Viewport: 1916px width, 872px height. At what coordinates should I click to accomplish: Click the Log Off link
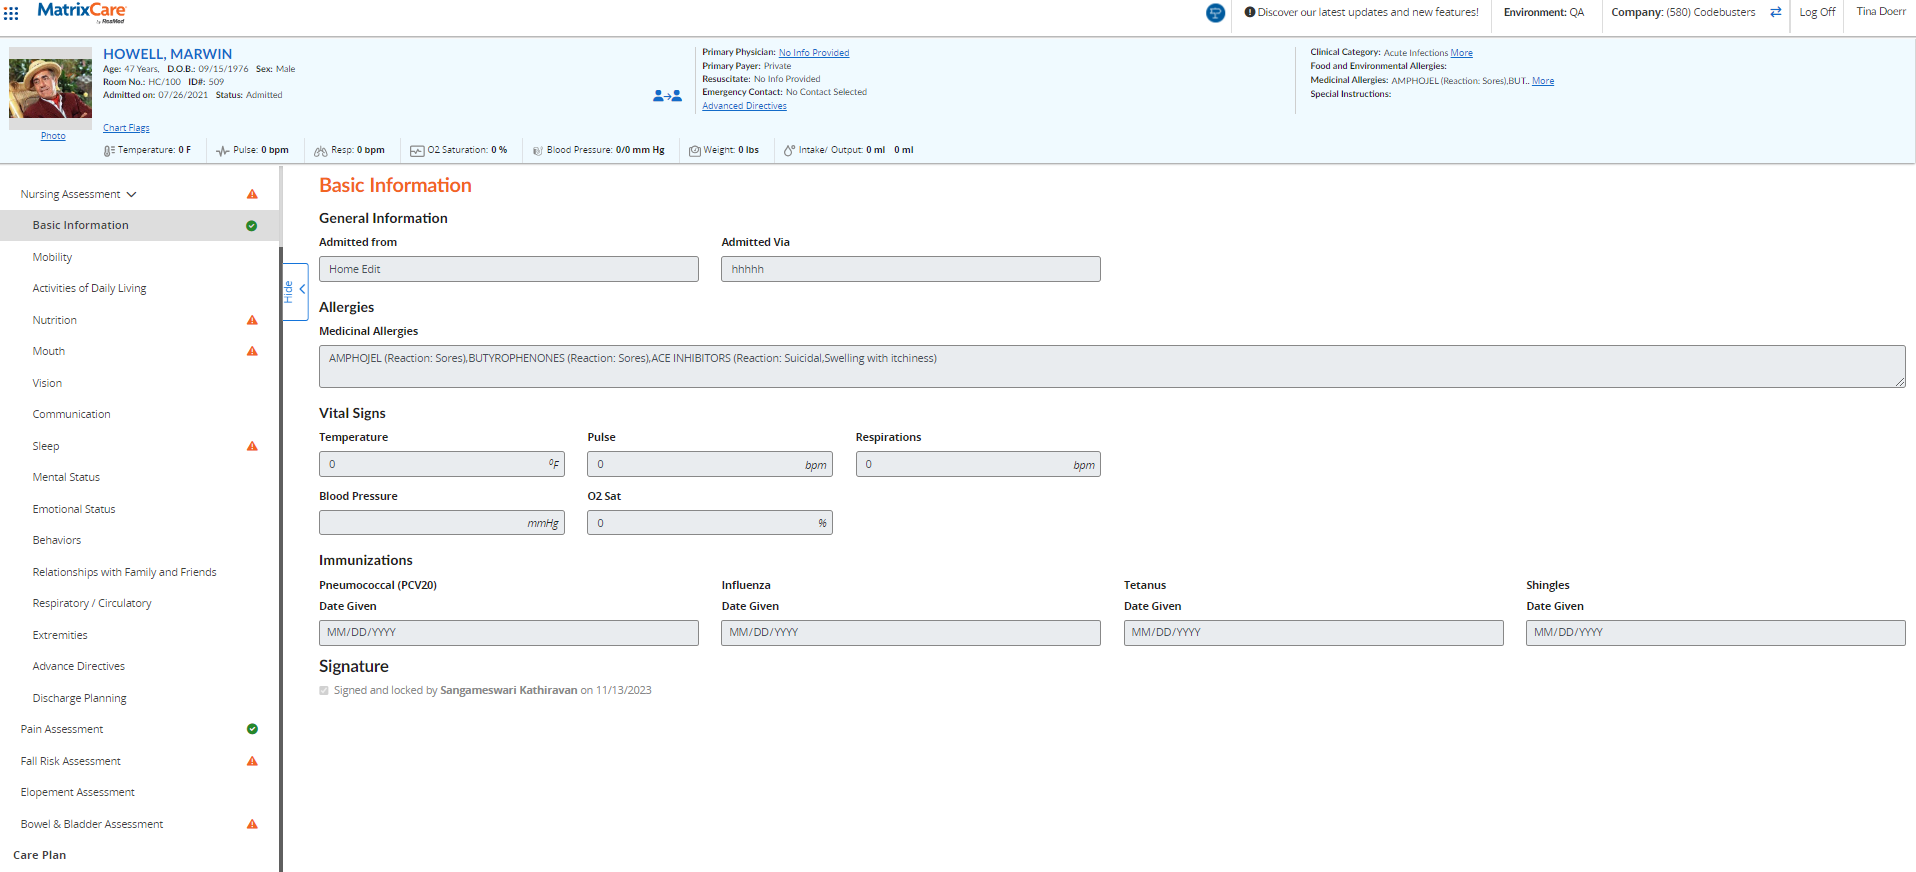coord(1817,12)
